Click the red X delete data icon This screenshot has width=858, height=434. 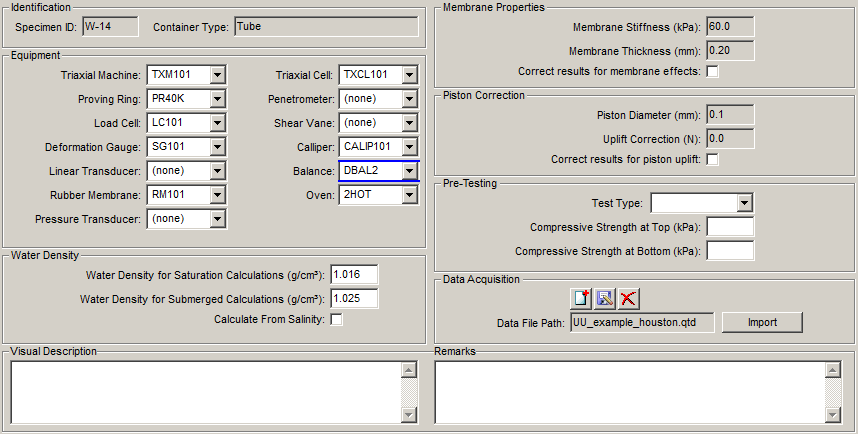(628, 298)
